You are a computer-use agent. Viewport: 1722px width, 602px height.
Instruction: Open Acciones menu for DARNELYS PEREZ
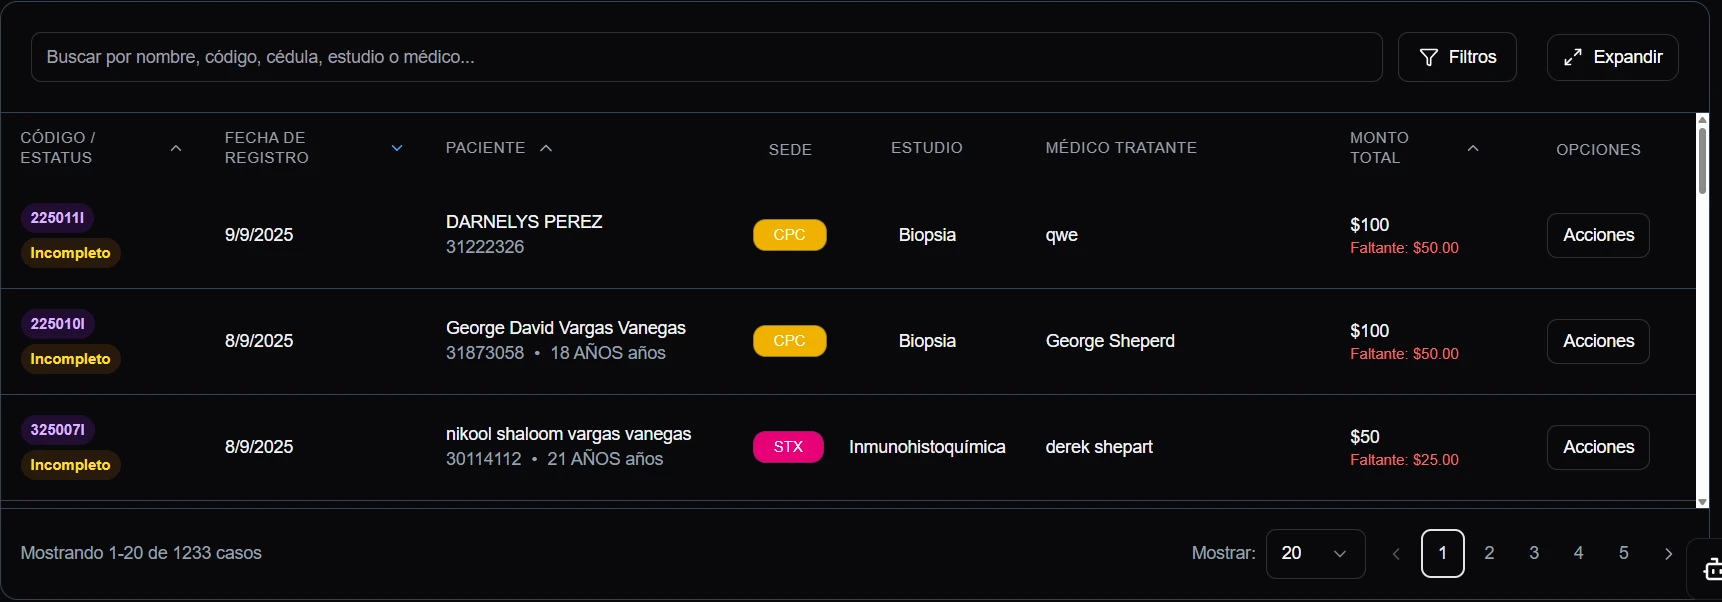coord(1598,235)
